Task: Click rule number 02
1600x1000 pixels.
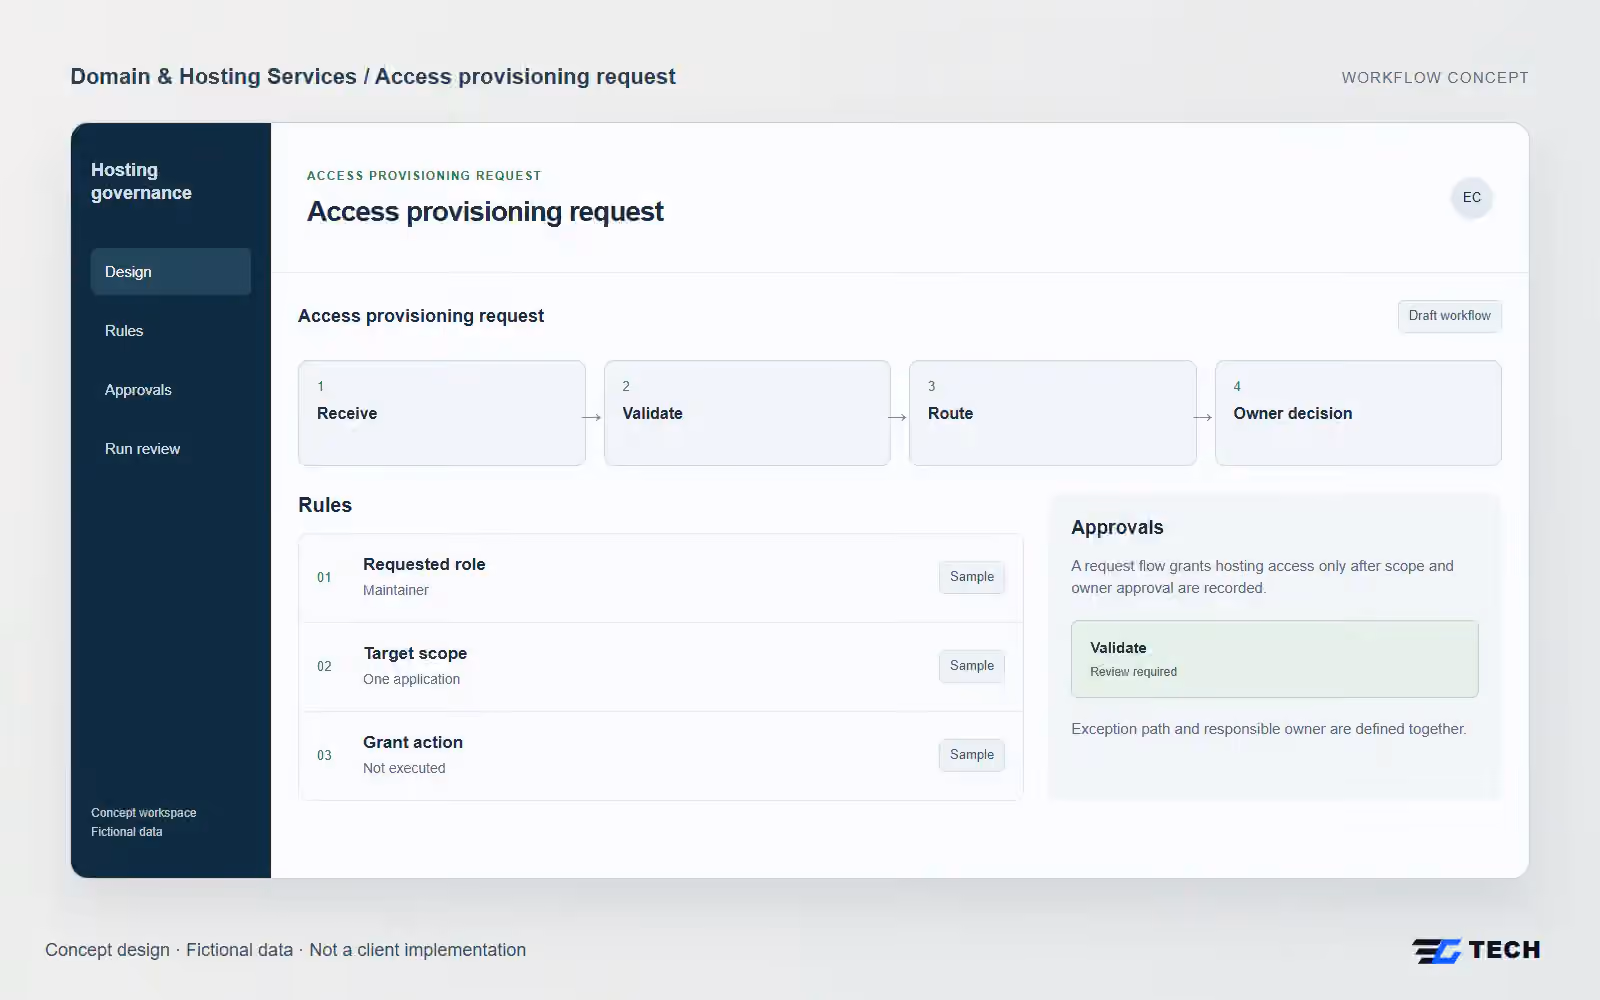Action: tap(324, 666)
